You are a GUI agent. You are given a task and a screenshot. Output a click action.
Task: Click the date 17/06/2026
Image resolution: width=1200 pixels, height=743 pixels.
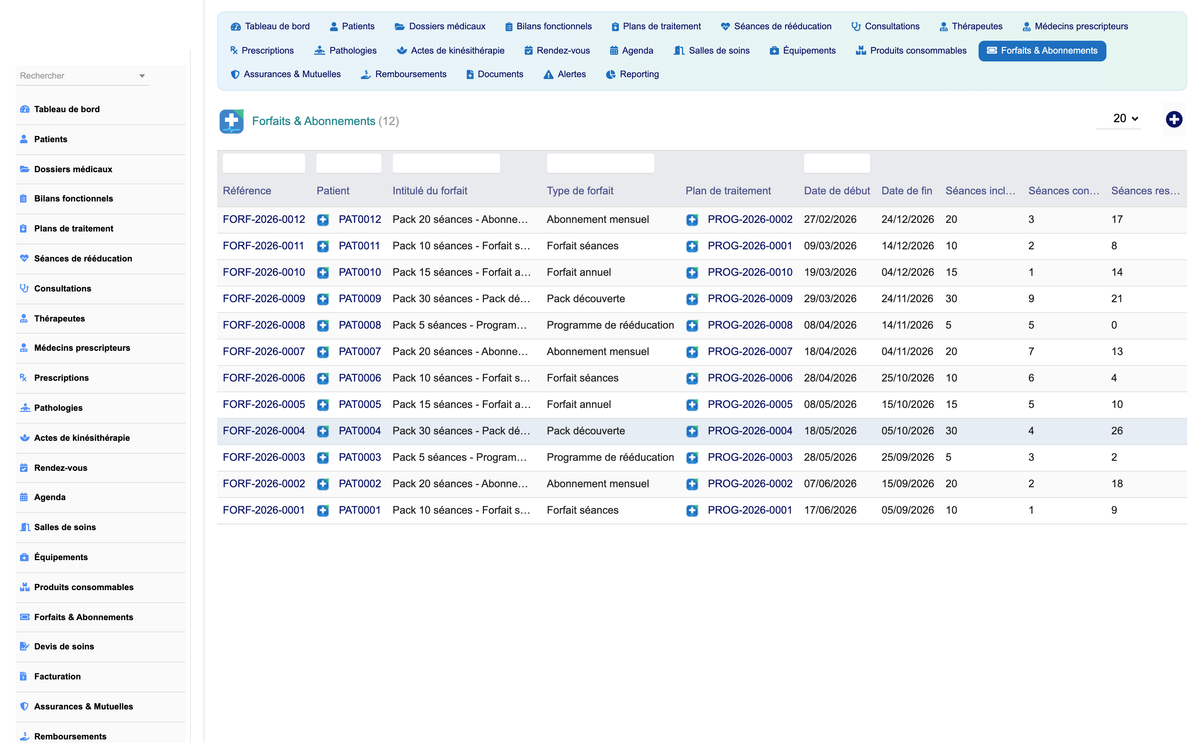[x=830, y=510]
